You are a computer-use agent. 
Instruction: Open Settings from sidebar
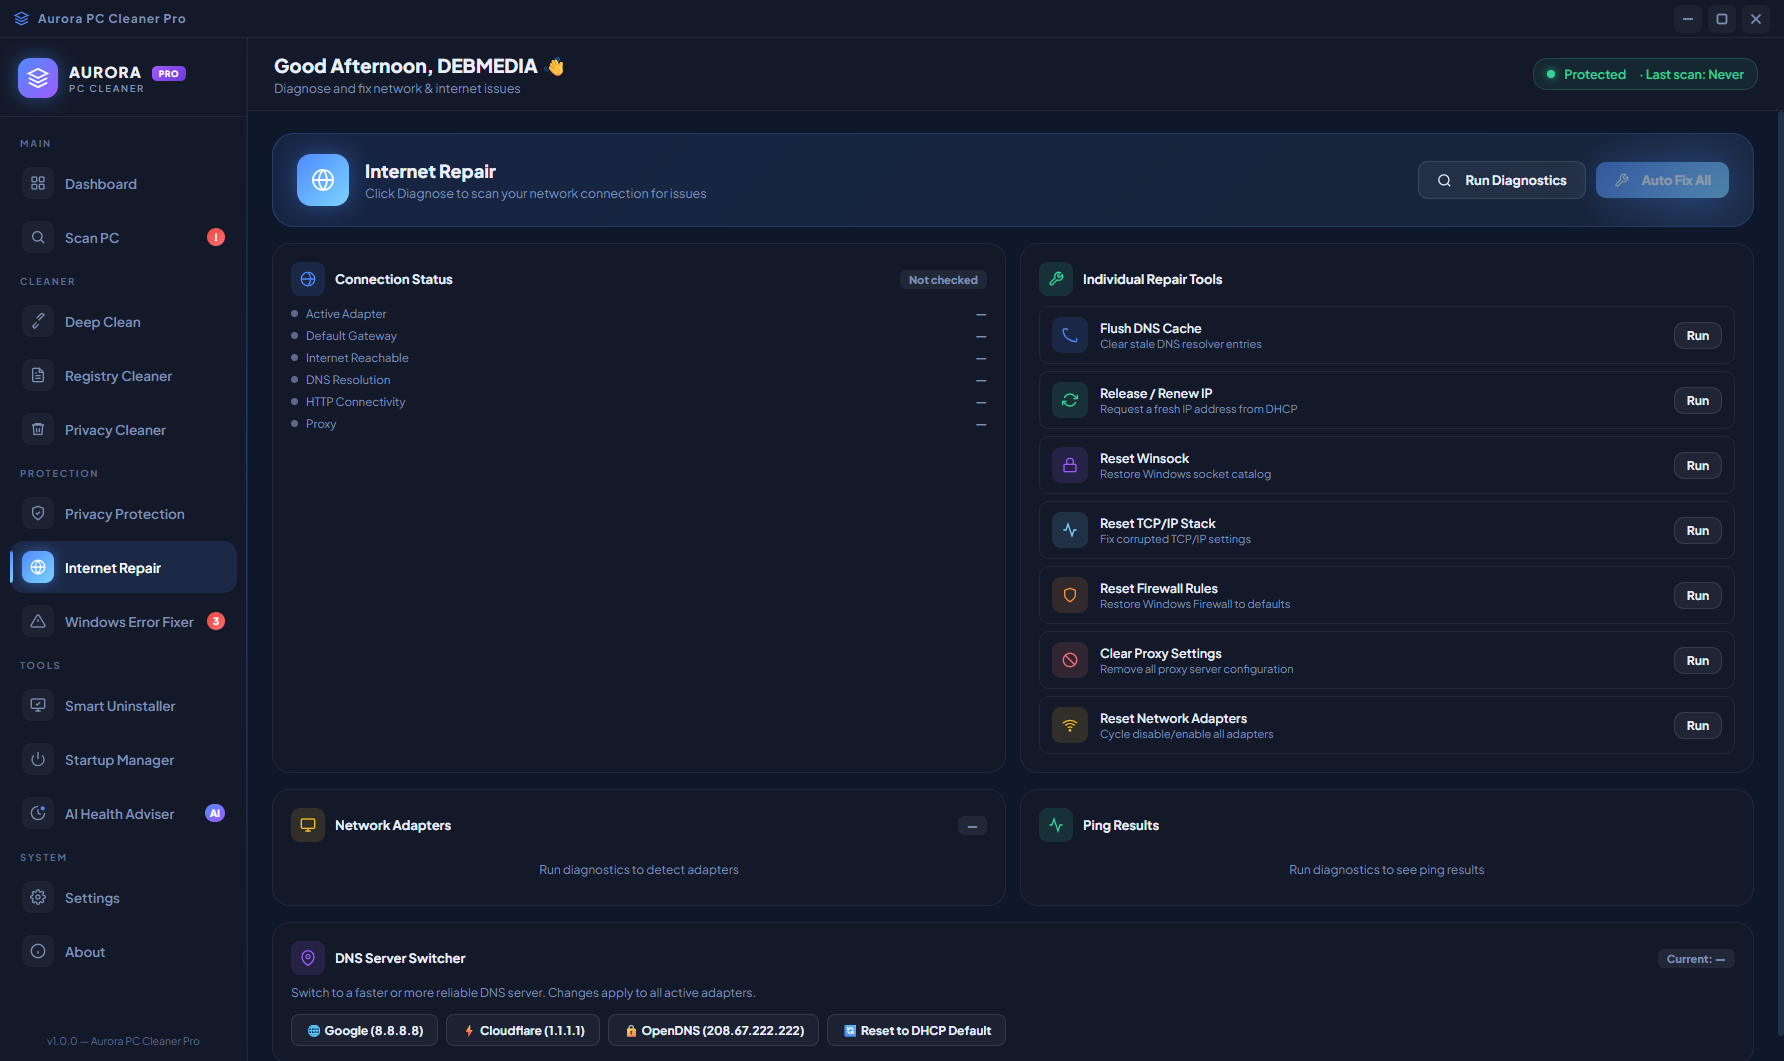tap(124, 898)
